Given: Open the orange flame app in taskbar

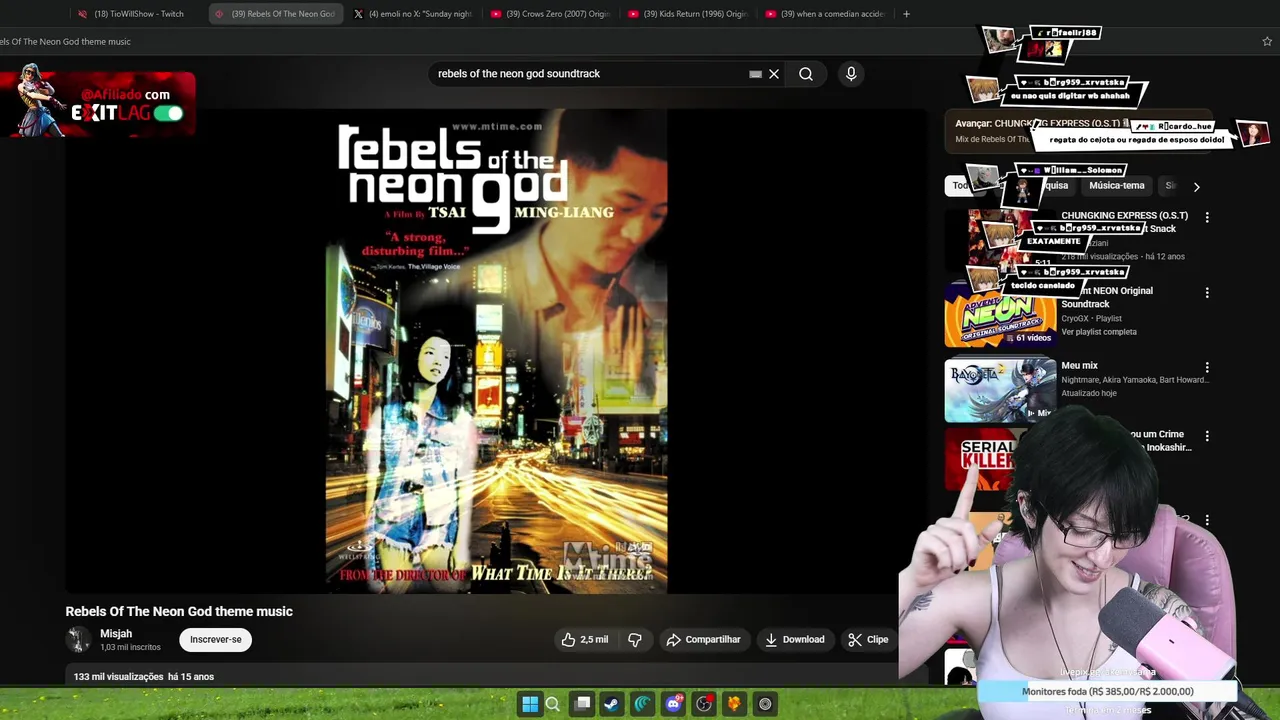Looking at the screenshot, I should pos(734,704).
